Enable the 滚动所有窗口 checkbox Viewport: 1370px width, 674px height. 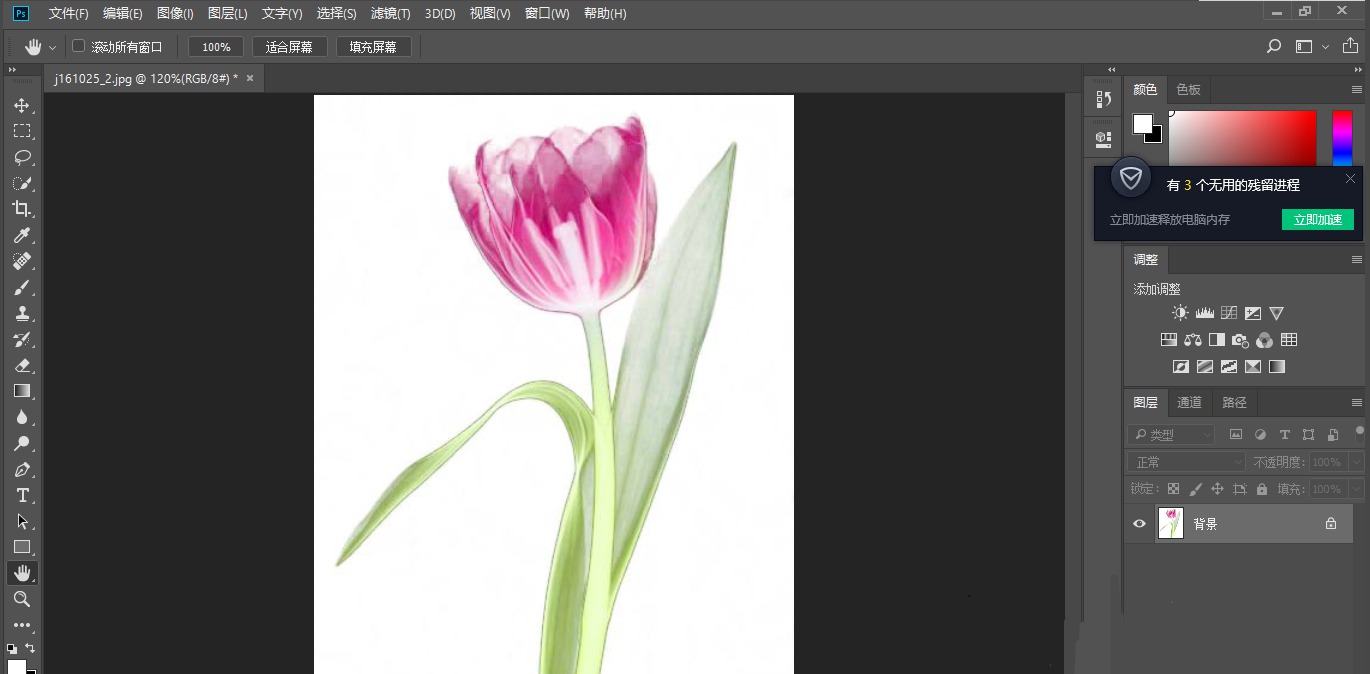click(77, 45)
